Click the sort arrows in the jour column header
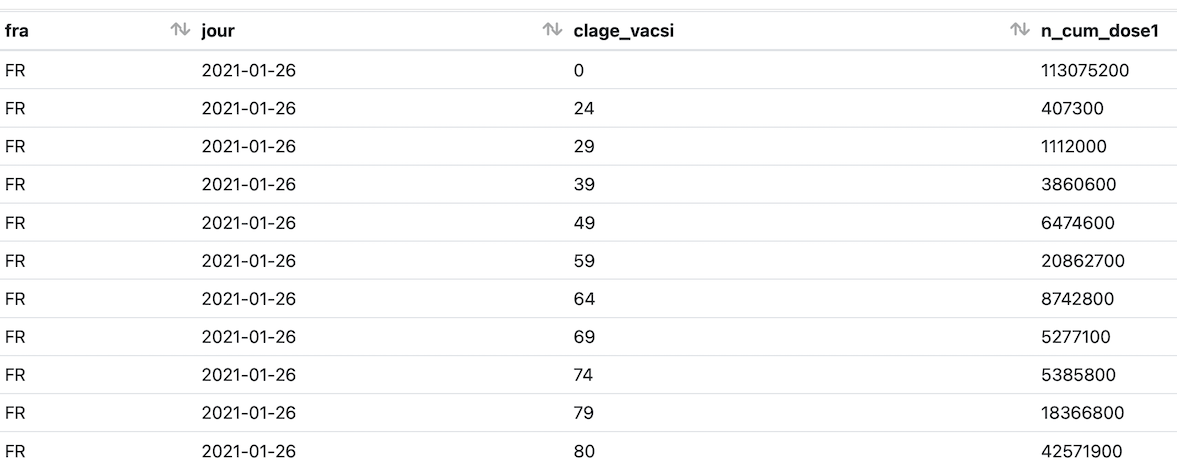1177x469 pixels. point(551,31)
